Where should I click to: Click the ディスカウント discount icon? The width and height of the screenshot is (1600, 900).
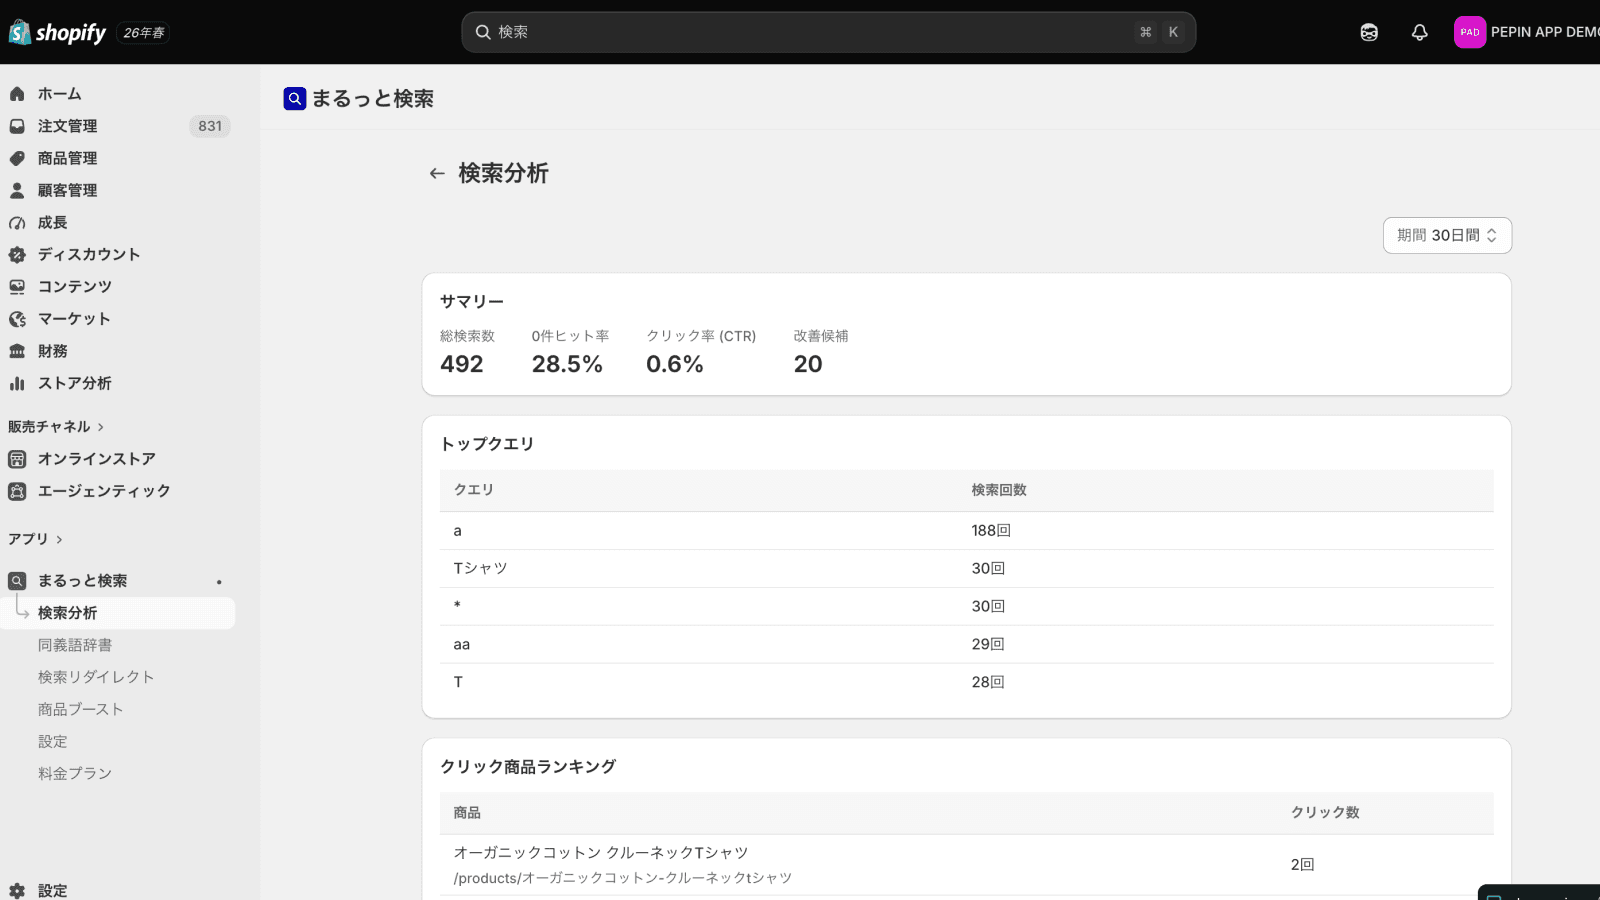[x=17, y=255]
